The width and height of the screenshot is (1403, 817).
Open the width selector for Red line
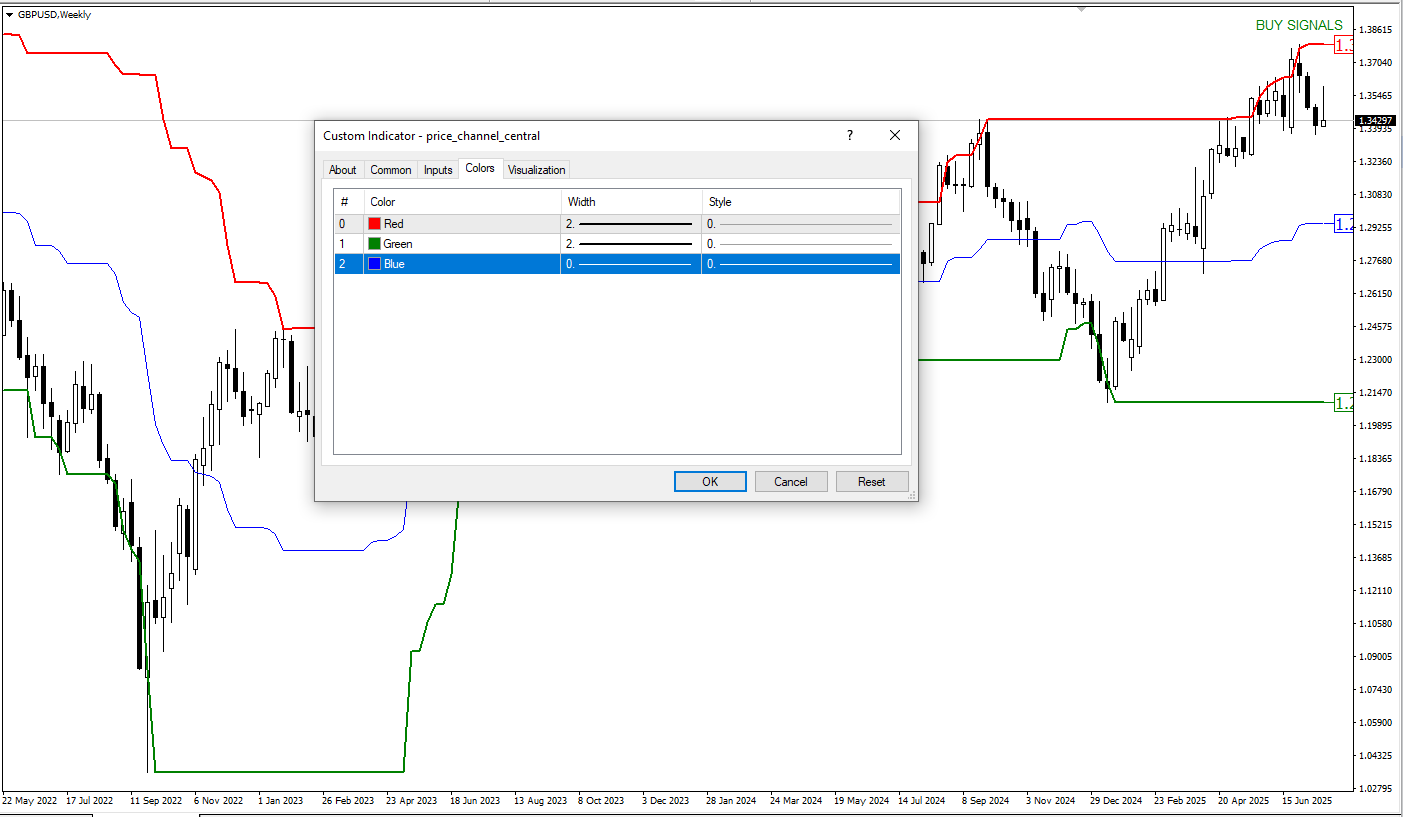click(x=630, y=224)
